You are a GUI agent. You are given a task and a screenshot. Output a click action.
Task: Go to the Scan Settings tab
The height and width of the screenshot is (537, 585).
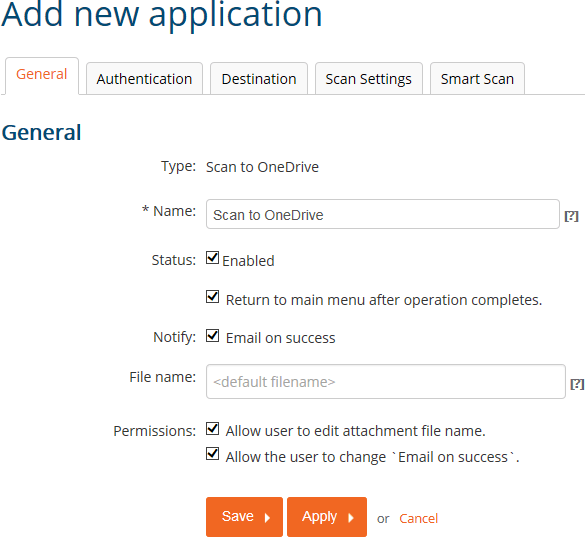pyautogui.click(x=369, y=79)
